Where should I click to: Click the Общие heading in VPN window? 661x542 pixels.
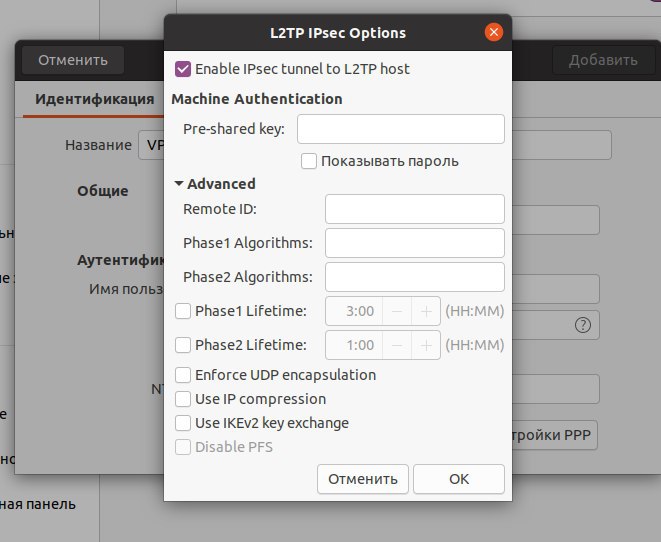tap(102, 191)
